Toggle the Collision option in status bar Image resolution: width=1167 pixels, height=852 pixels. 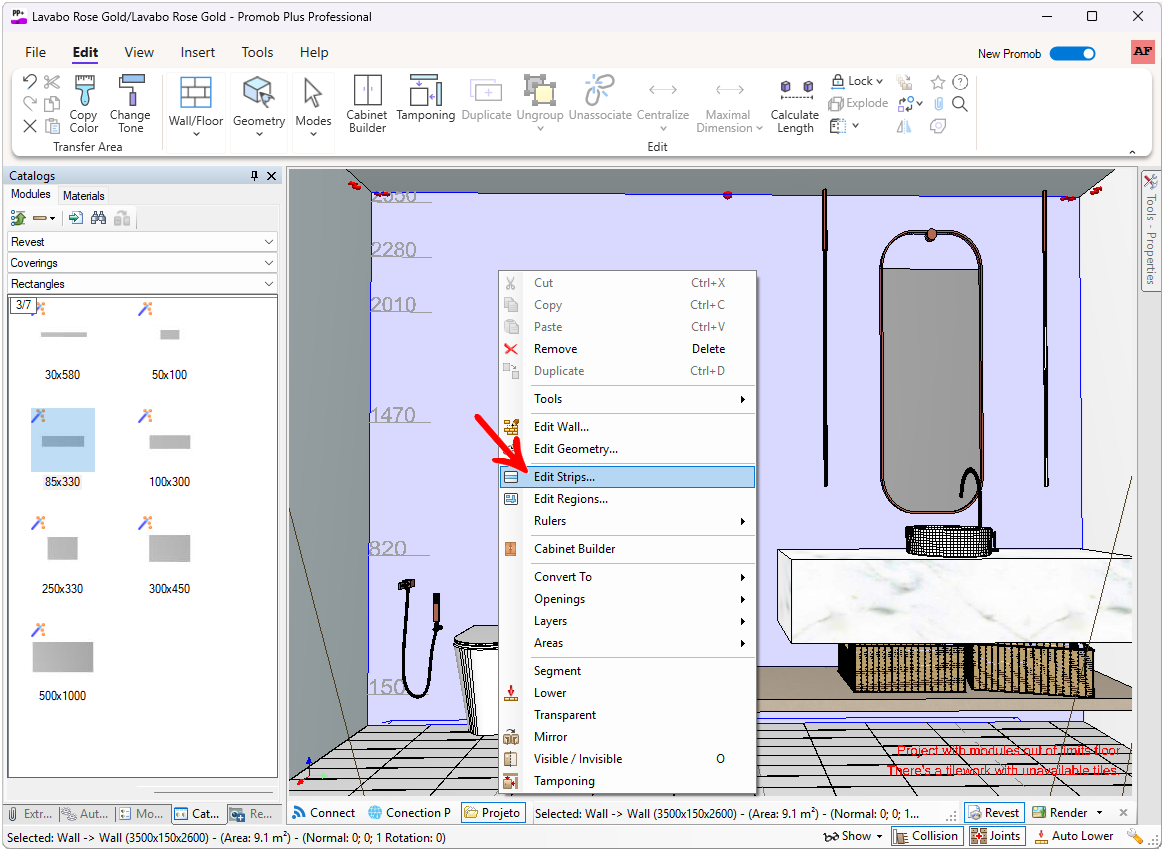pyautogui.click(x=927, y=836)
